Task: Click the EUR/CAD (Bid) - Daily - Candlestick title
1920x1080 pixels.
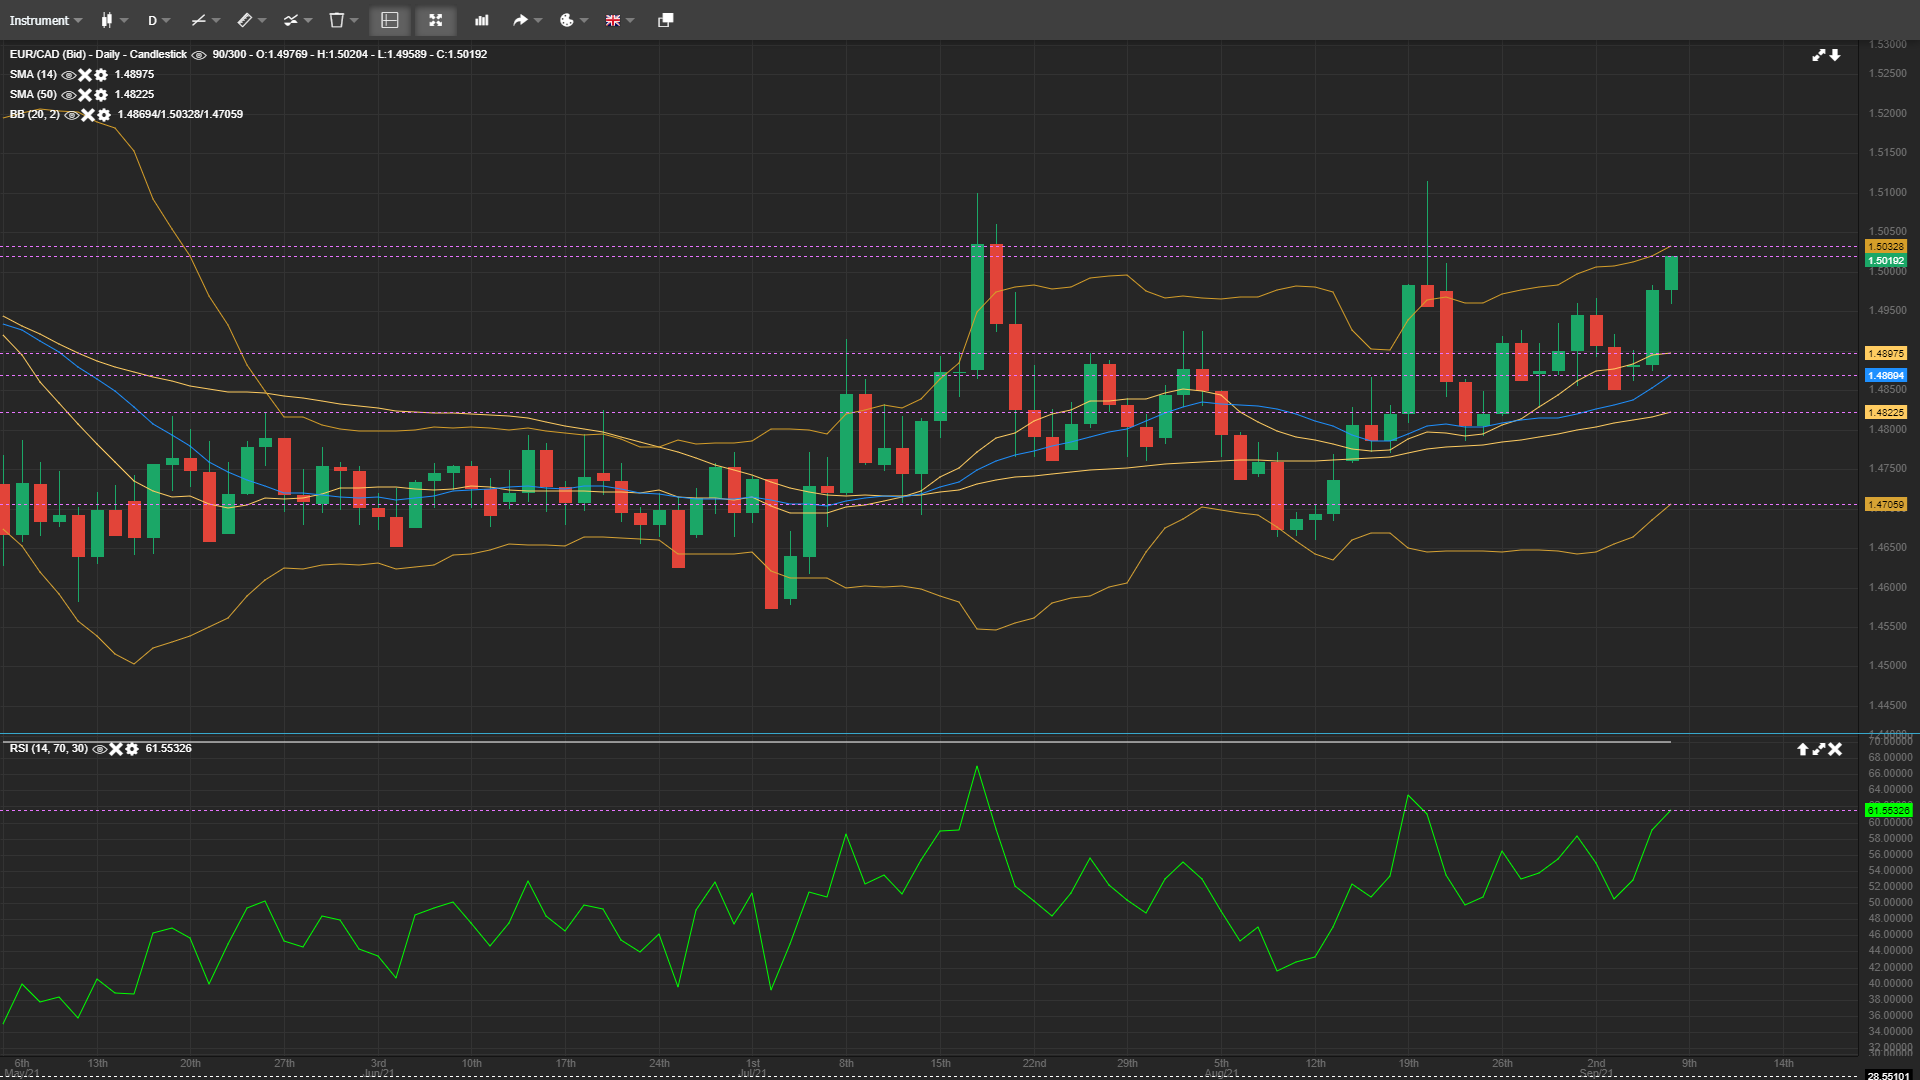Action: (x=98, y=55)
